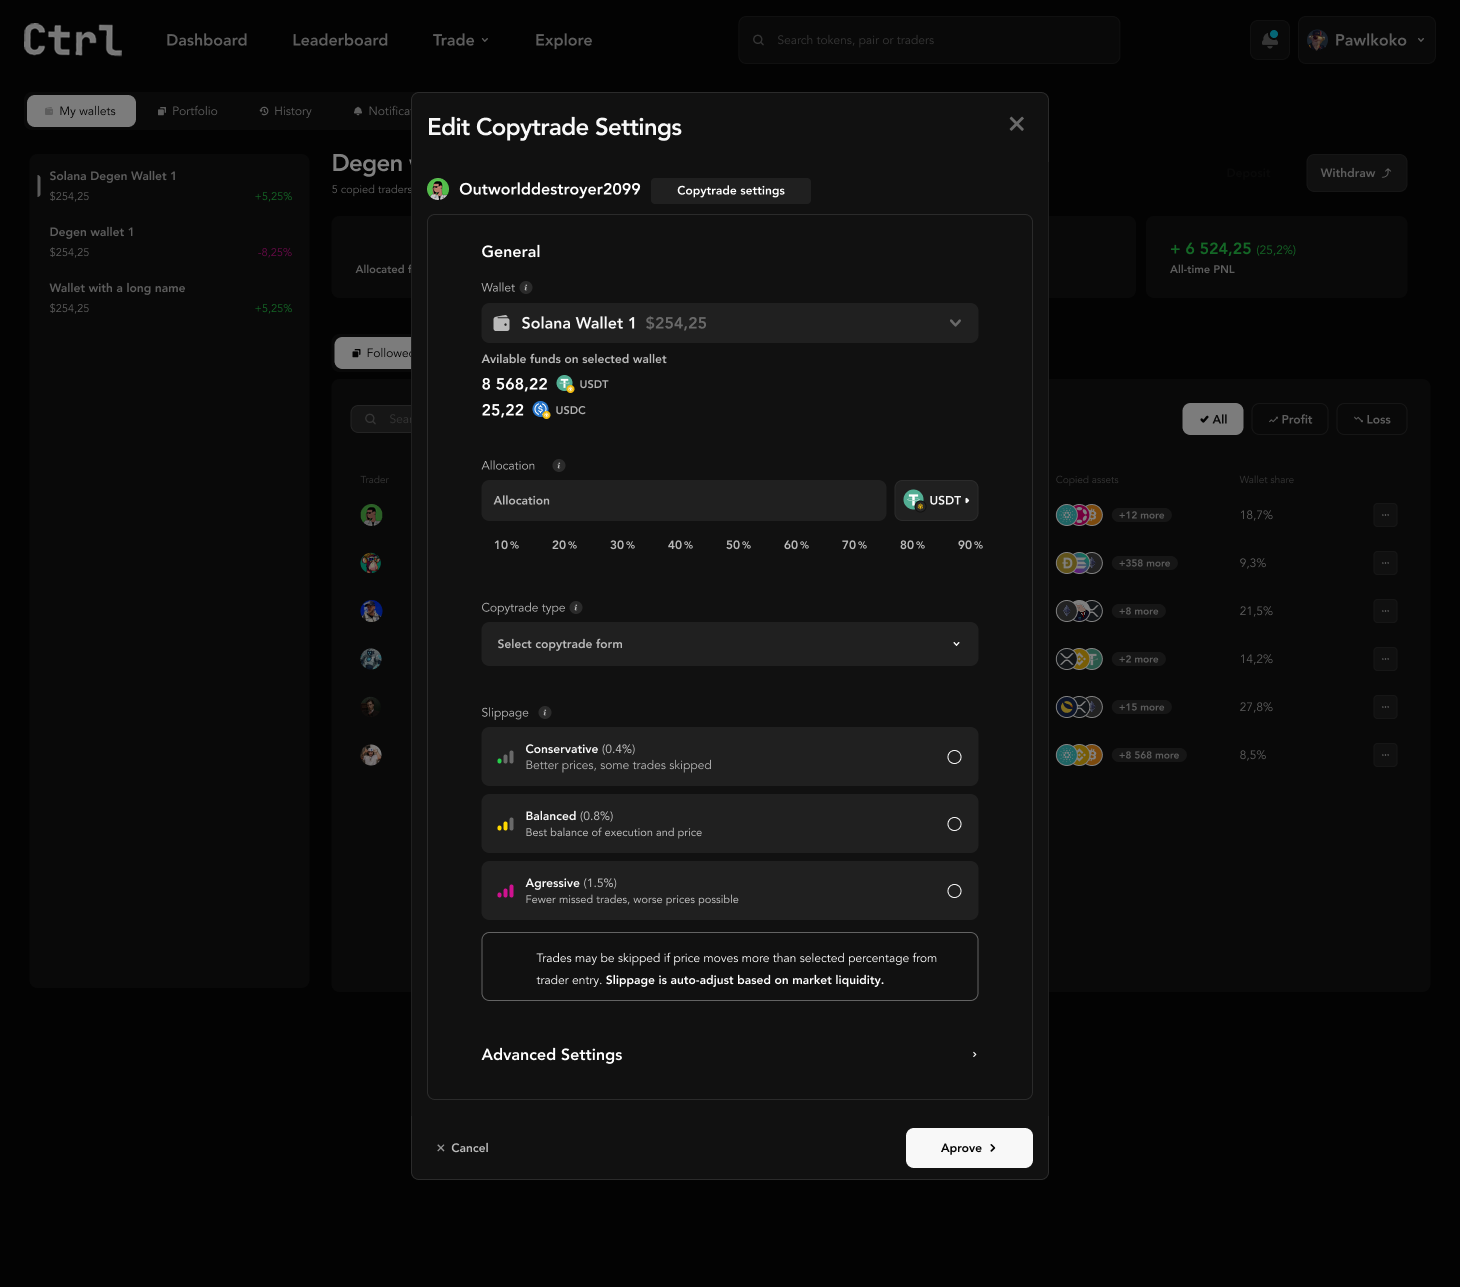This screenshot has width=1460, height=1287.
Task: Switch to History tab
Action: (x=286, y=111)
